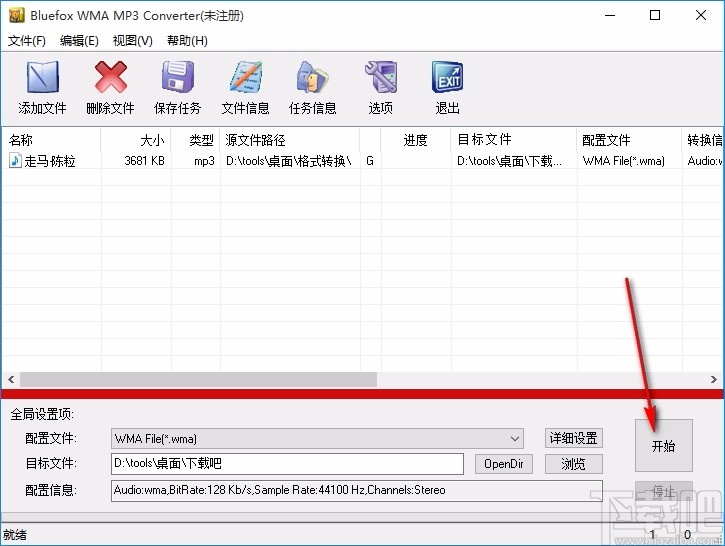Click the 目标文件 column header
725x546 pixels.
coord(514,140)
